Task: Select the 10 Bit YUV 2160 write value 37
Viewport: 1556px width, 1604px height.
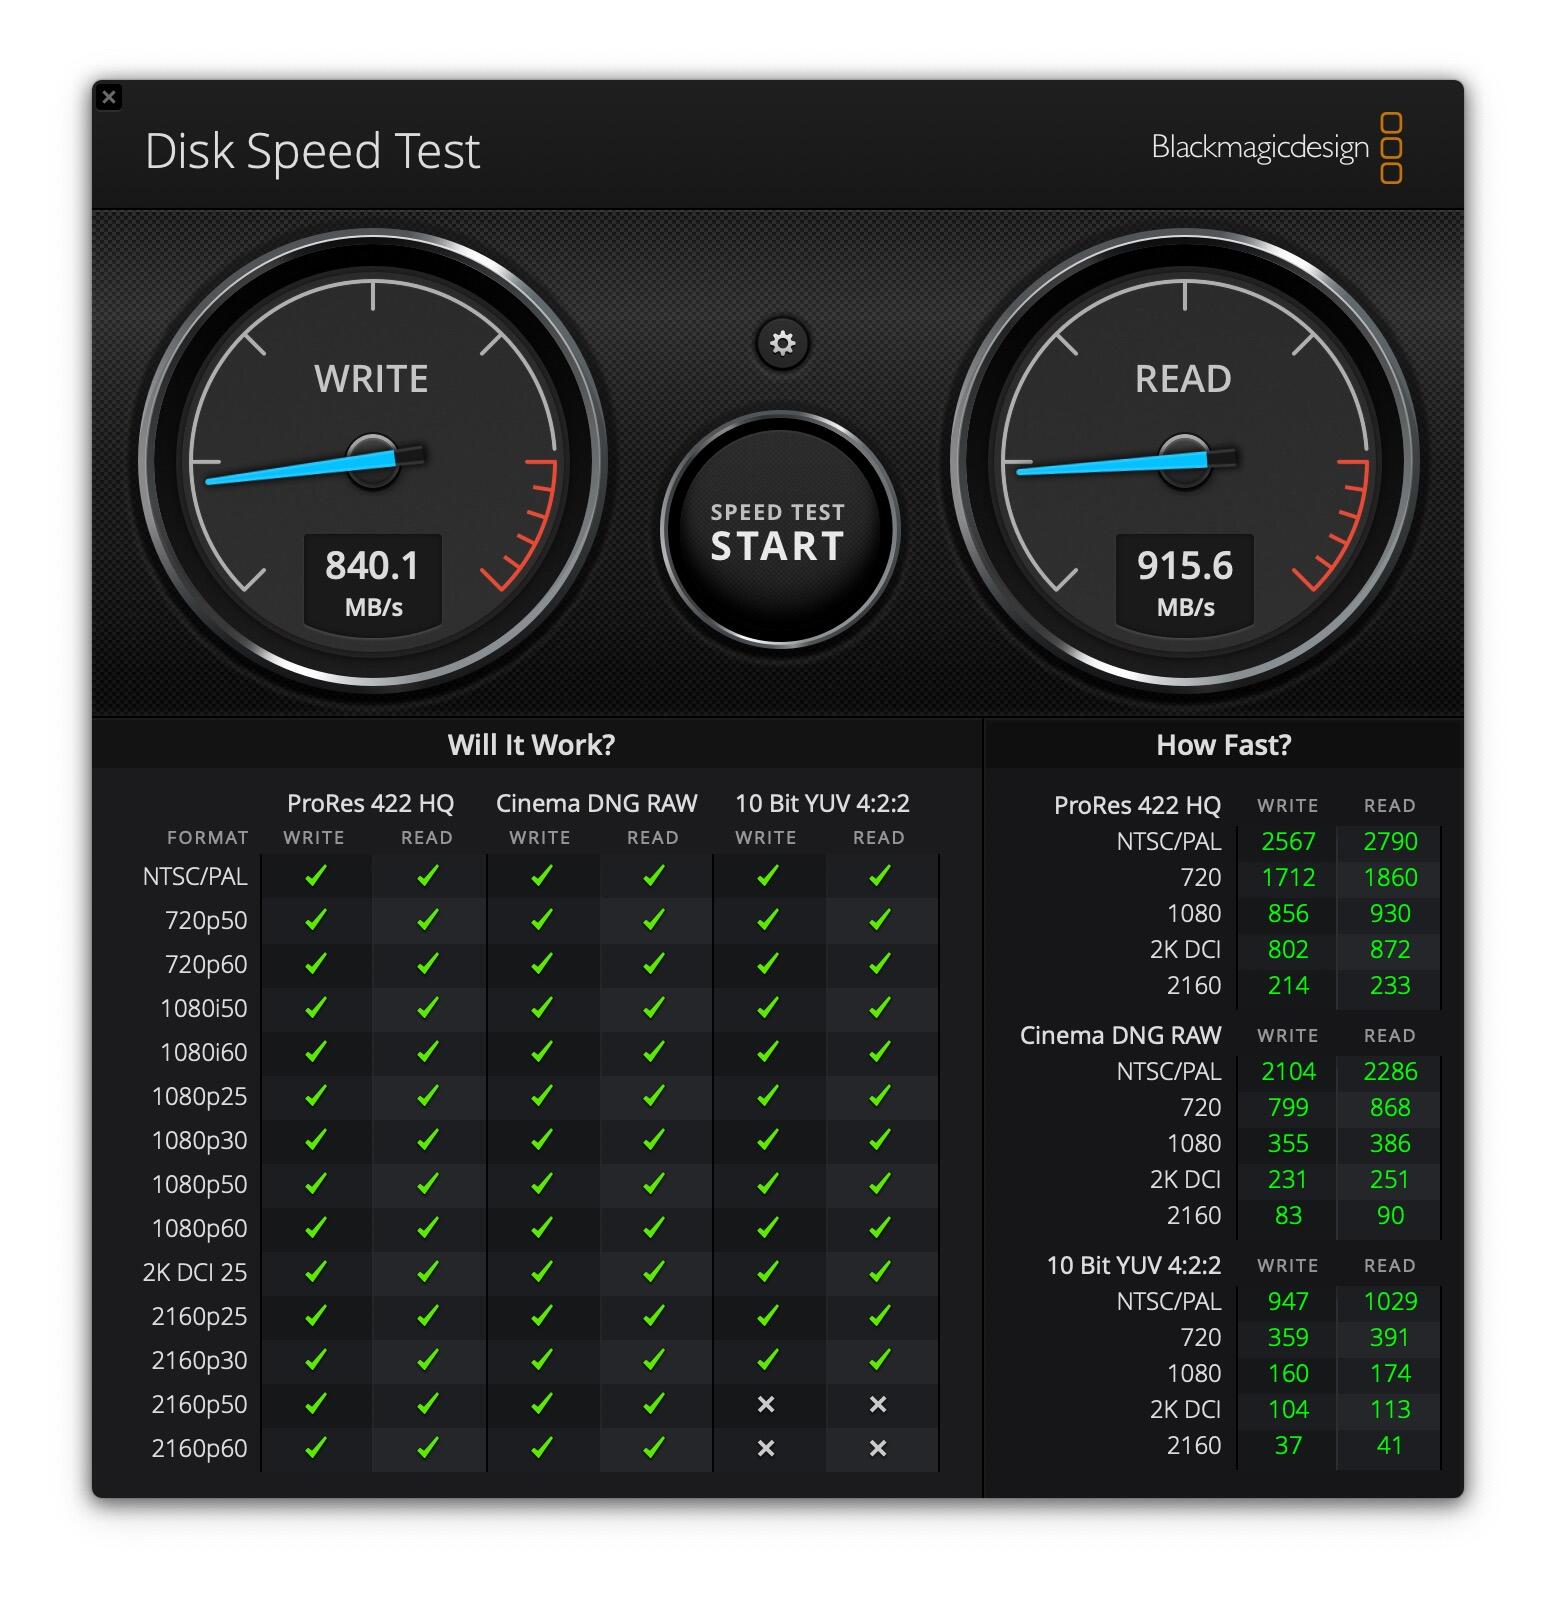Action: (x=1287, y=1446)
